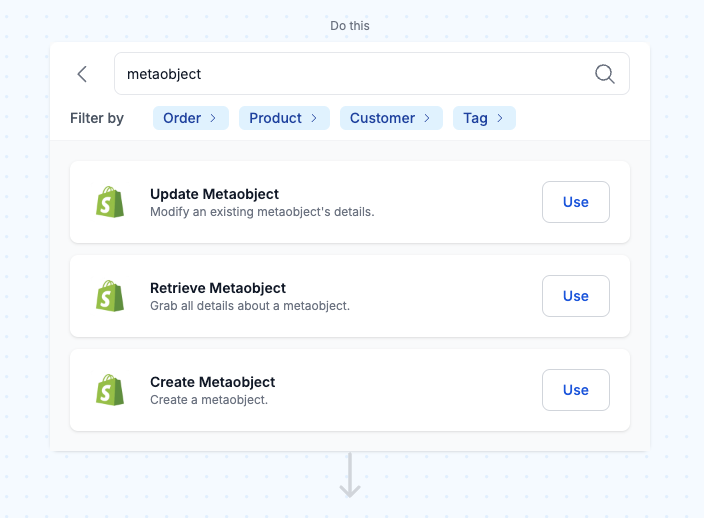This screenshot has height=518, width=704.
Task: Expand the Product filter chip
Action: tap(284, 118)
